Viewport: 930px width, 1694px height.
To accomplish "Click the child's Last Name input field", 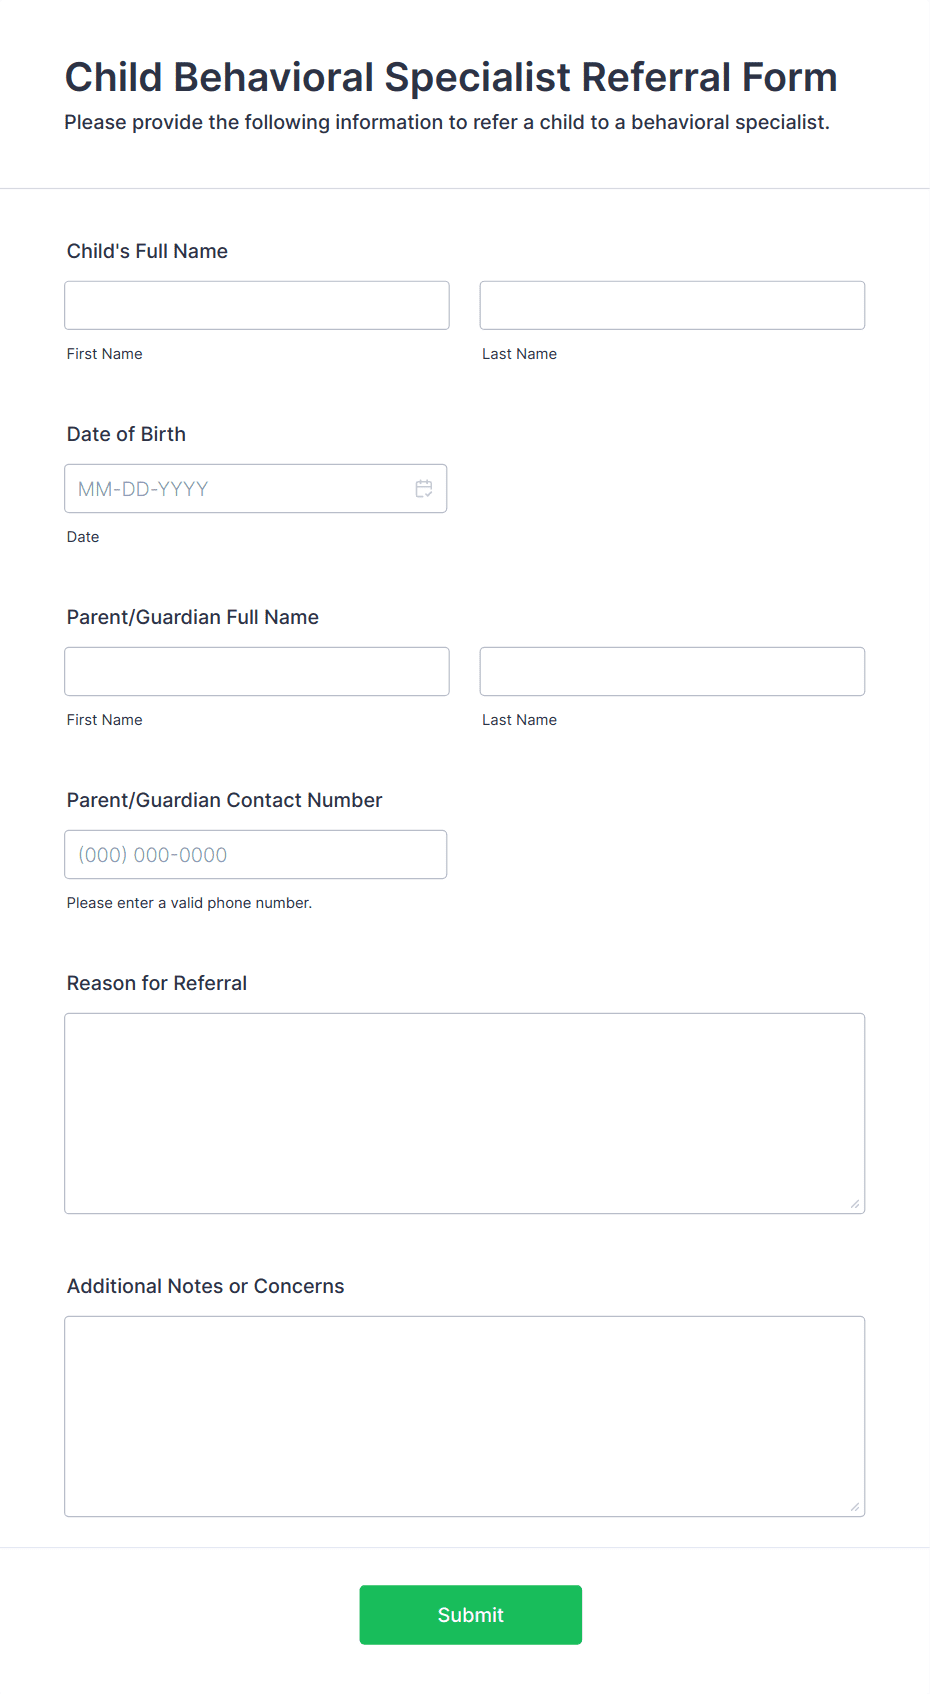I will [x=672, y=305].
